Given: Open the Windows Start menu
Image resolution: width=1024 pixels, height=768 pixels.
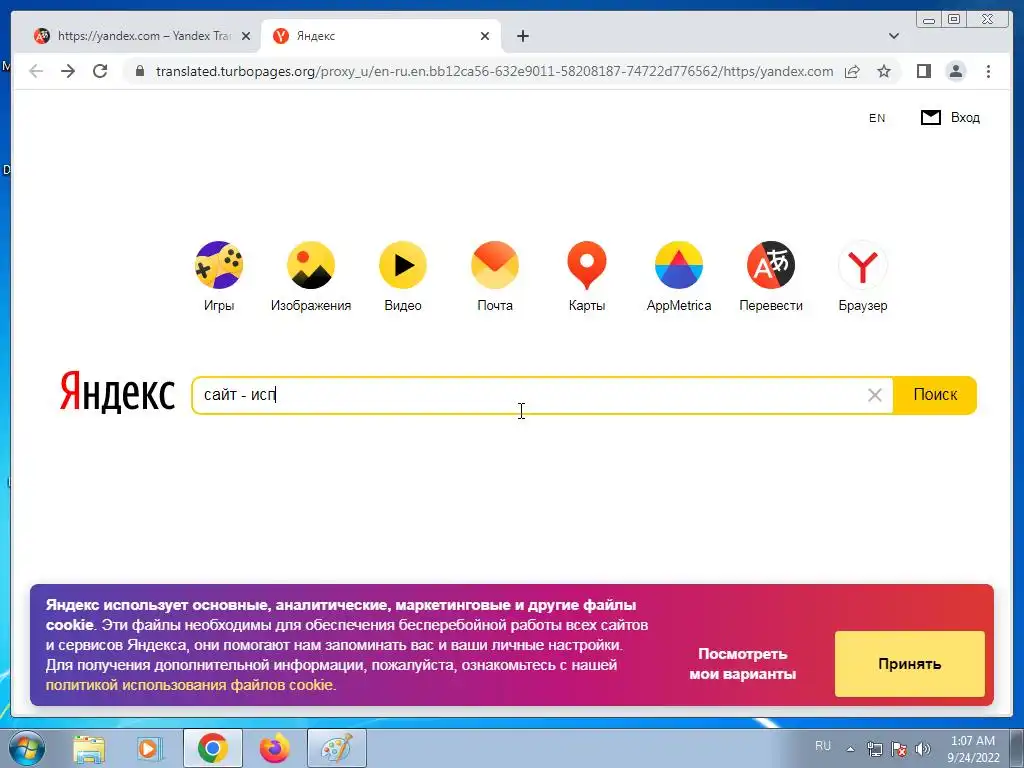Looking at the screenshot, I should click(x=26, y=748).
